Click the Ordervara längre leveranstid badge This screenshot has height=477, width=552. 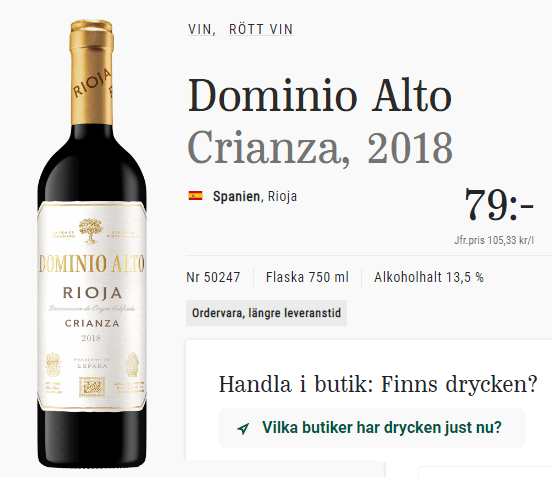266,313
